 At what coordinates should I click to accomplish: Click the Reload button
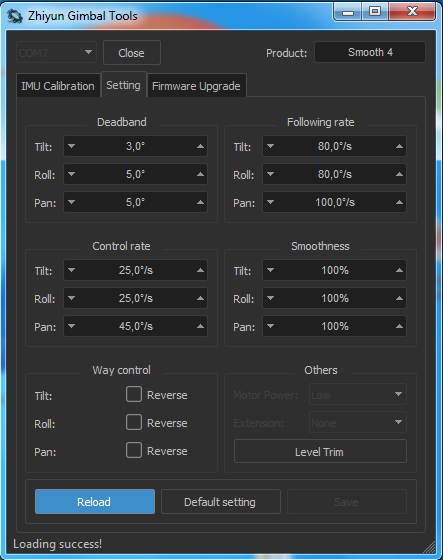pos(95,502)
